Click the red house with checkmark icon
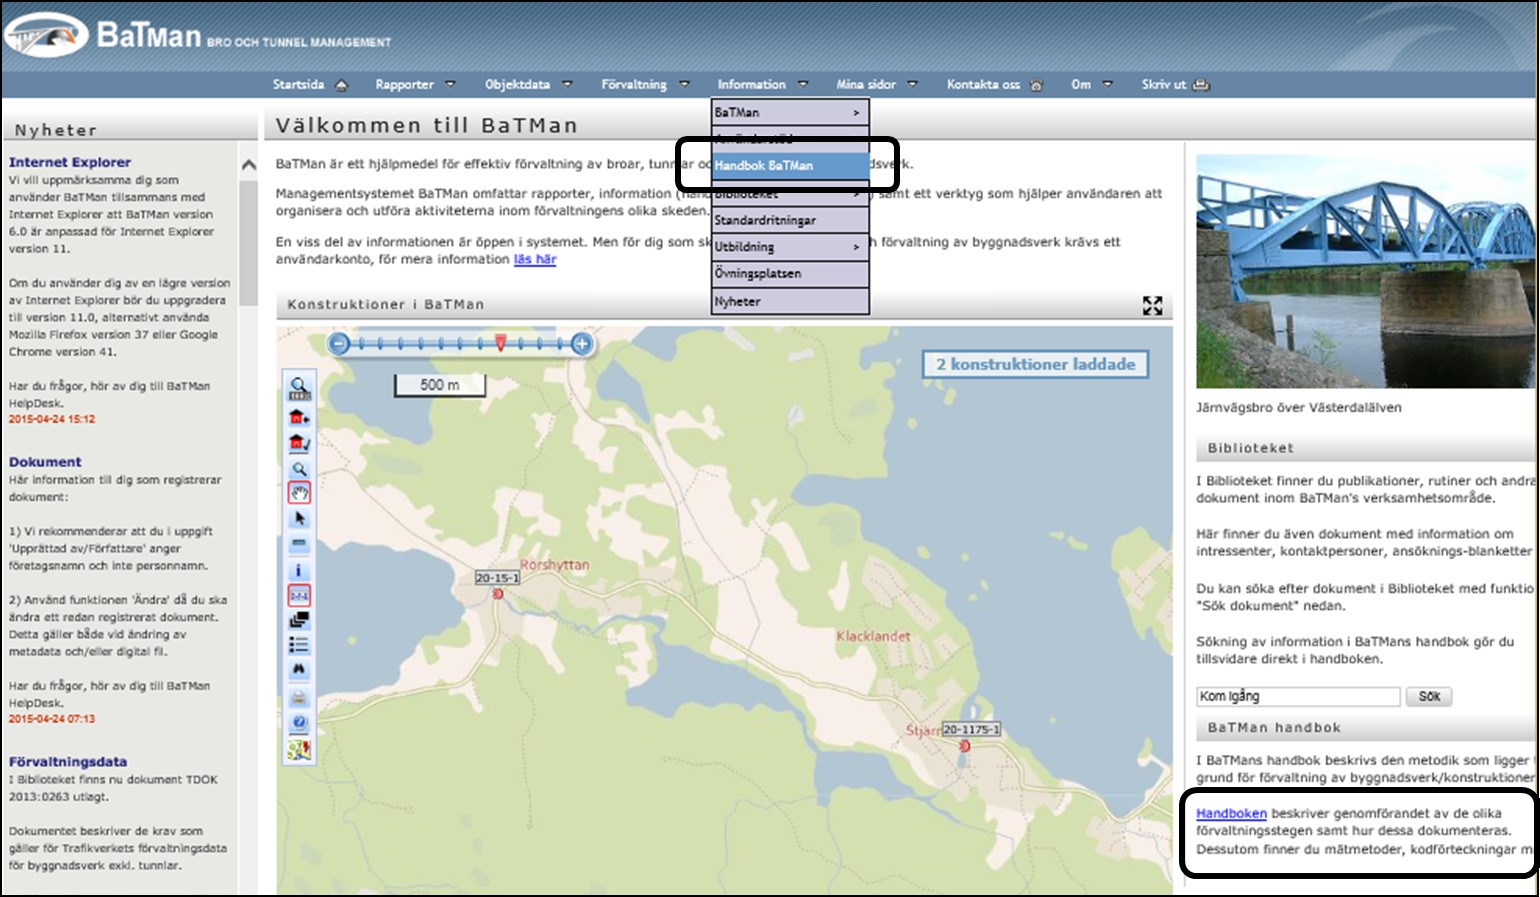This screenshot has width=1540, height=897. coord(299,443)
